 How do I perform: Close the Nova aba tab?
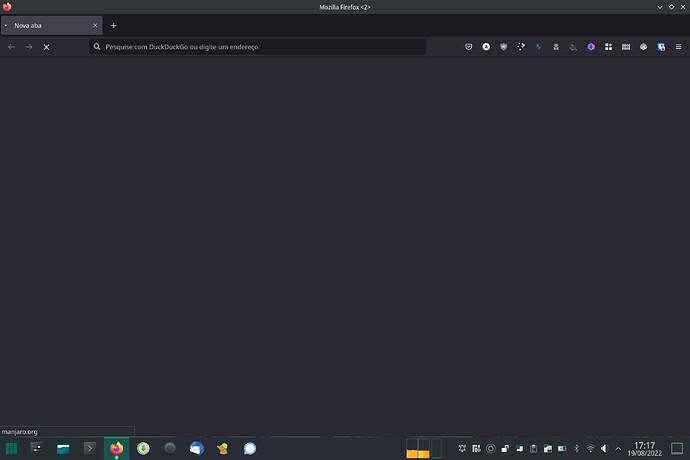pyautogui.click(x=95, y=26)
